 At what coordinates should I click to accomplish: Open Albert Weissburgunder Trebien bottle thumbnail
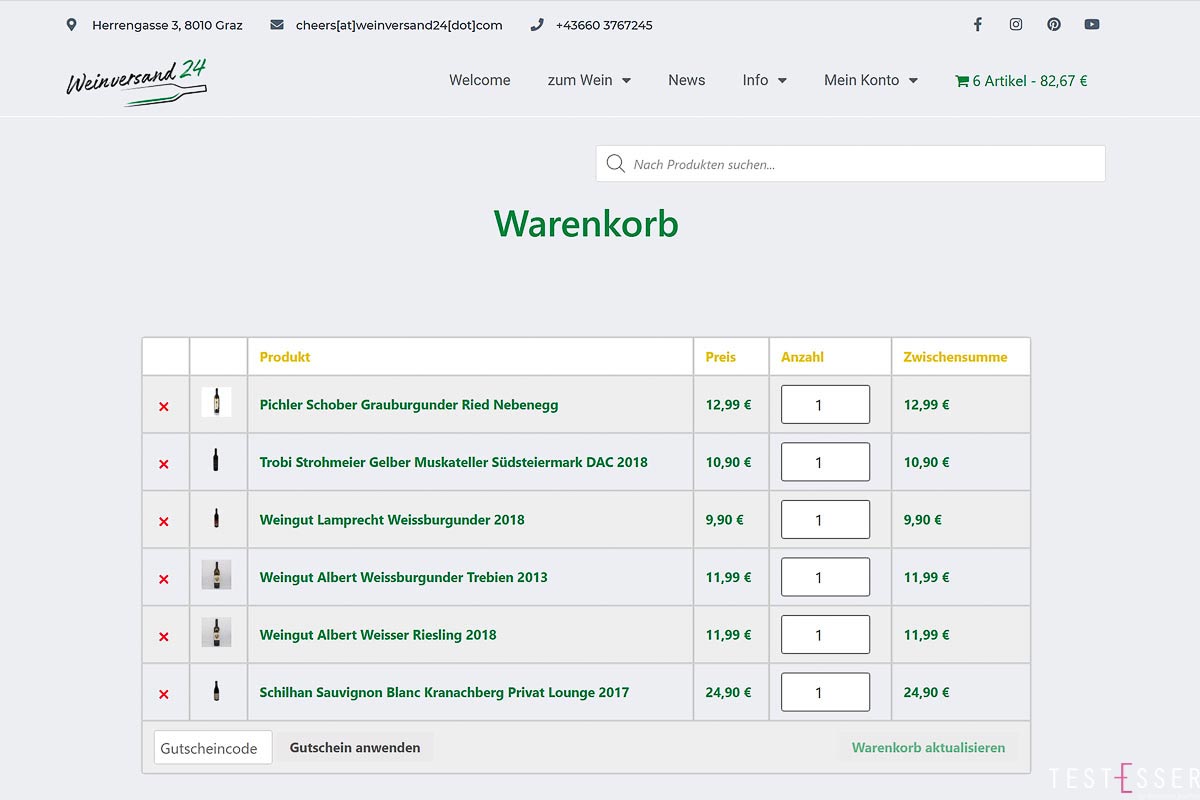[216, 575]
